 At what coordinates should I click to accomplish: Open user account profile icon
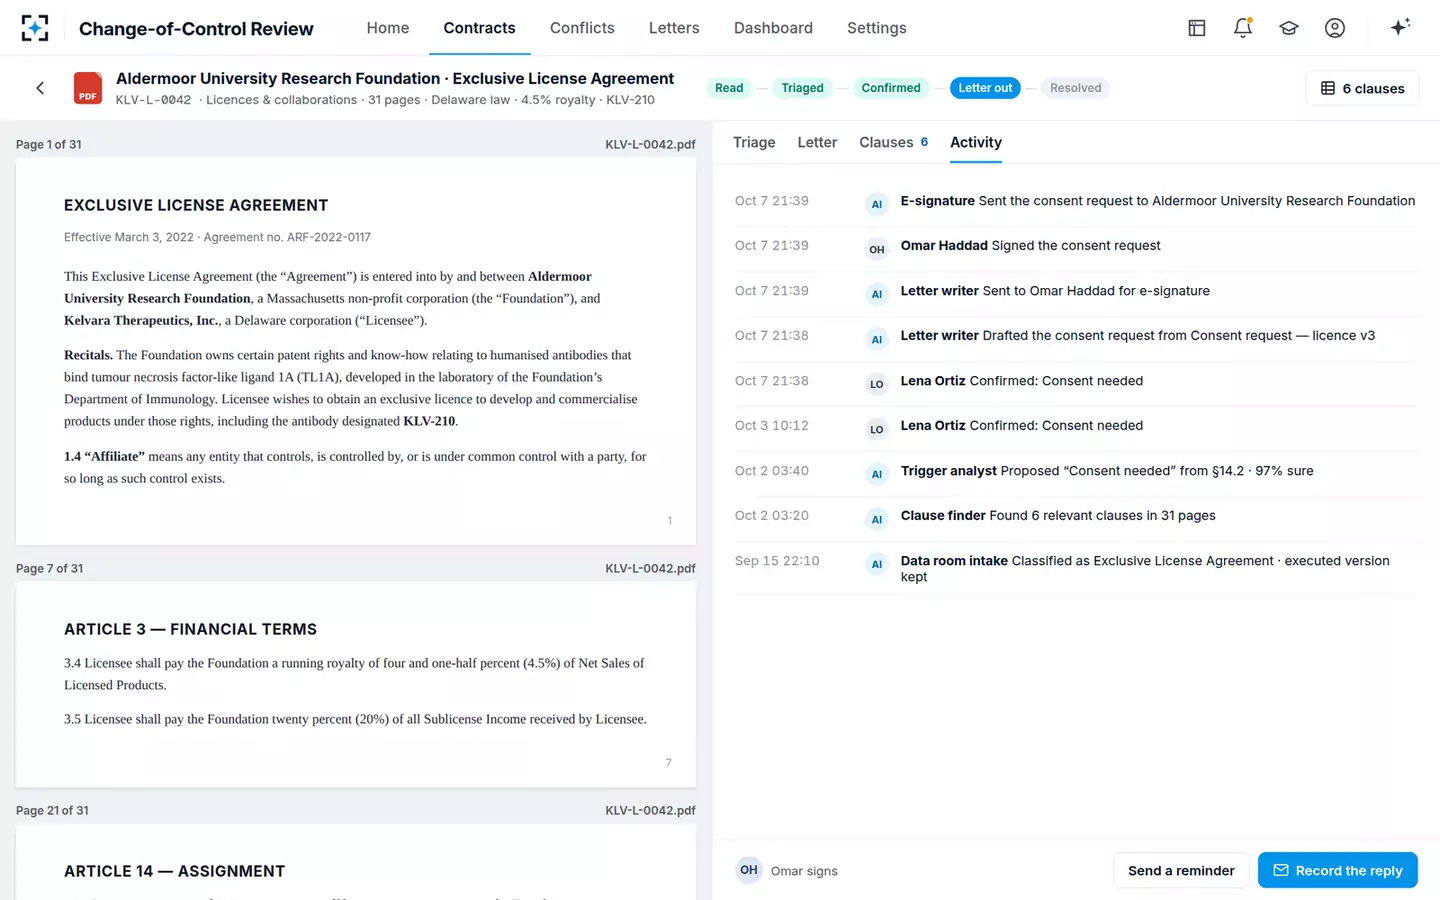pyautogui.click(x=1335, y=28)
